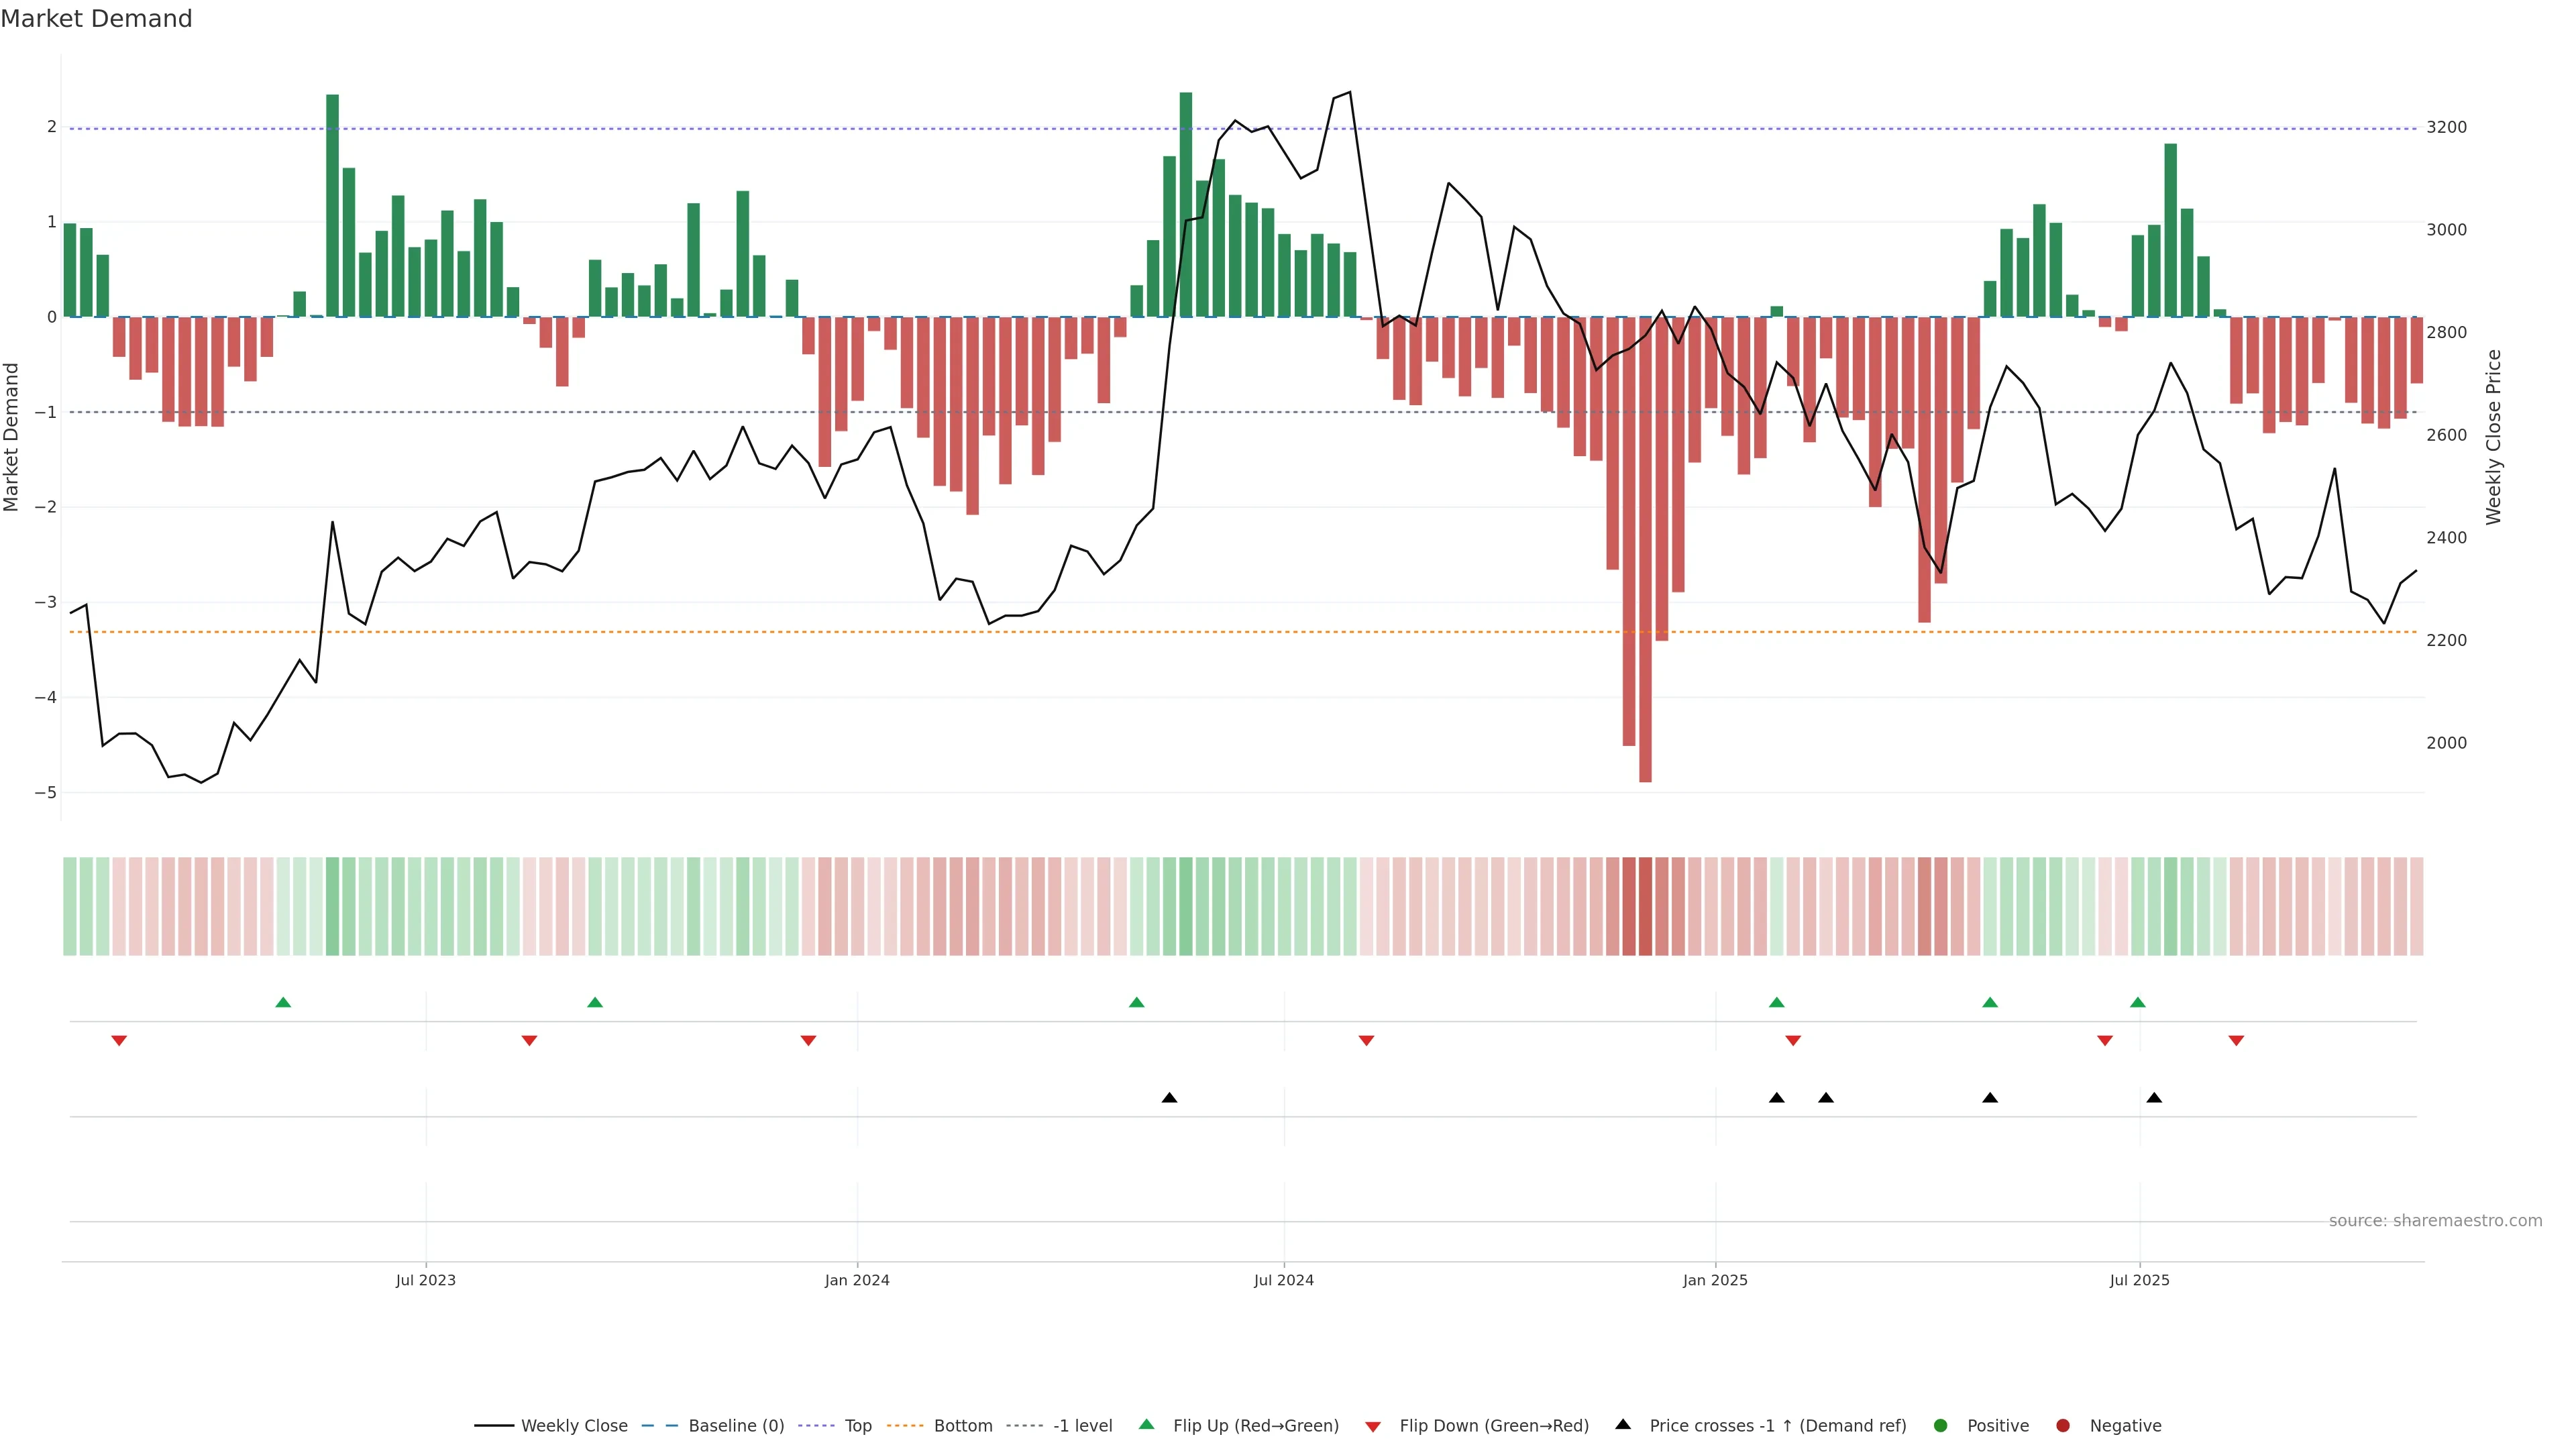Click the Jan 2024 x-axis label
The width and height of the screenshot is (2576, 1449).
pyautogui.click(x=857, y=1280)
